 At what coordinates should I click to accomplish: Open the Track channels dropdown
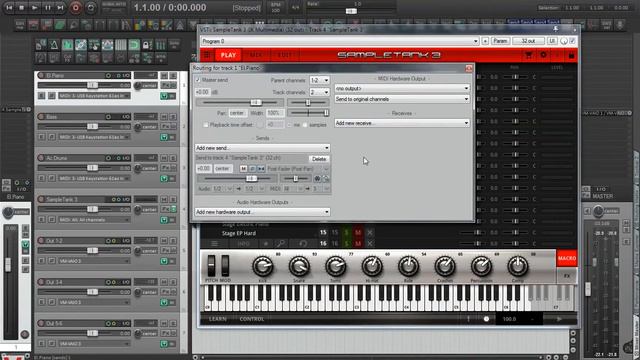[319, 92]
